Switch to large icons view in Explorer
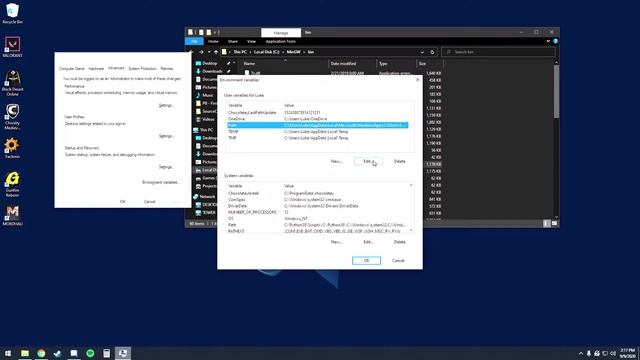 point(554,223)
